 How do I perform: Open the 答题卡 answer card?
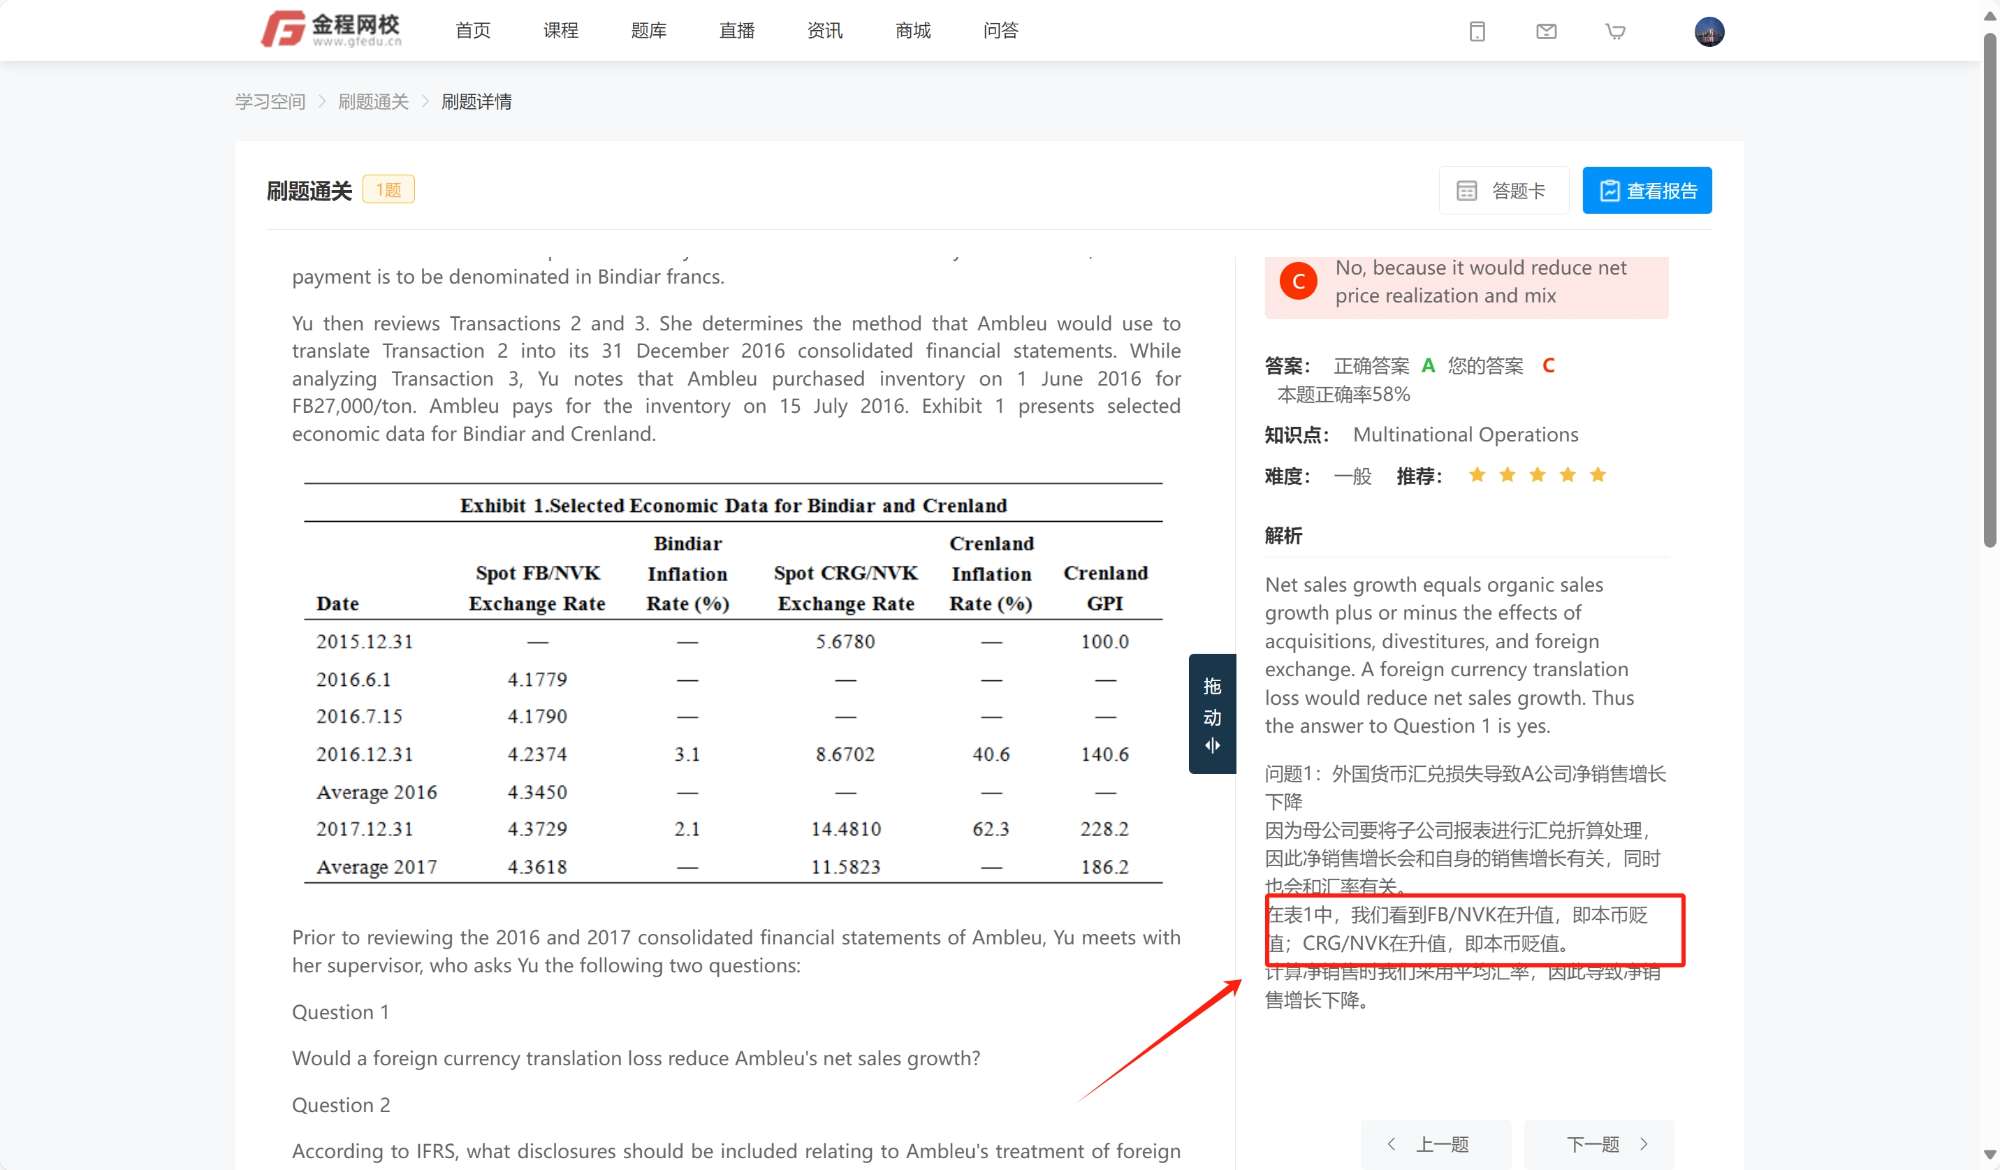(1502, 191)
